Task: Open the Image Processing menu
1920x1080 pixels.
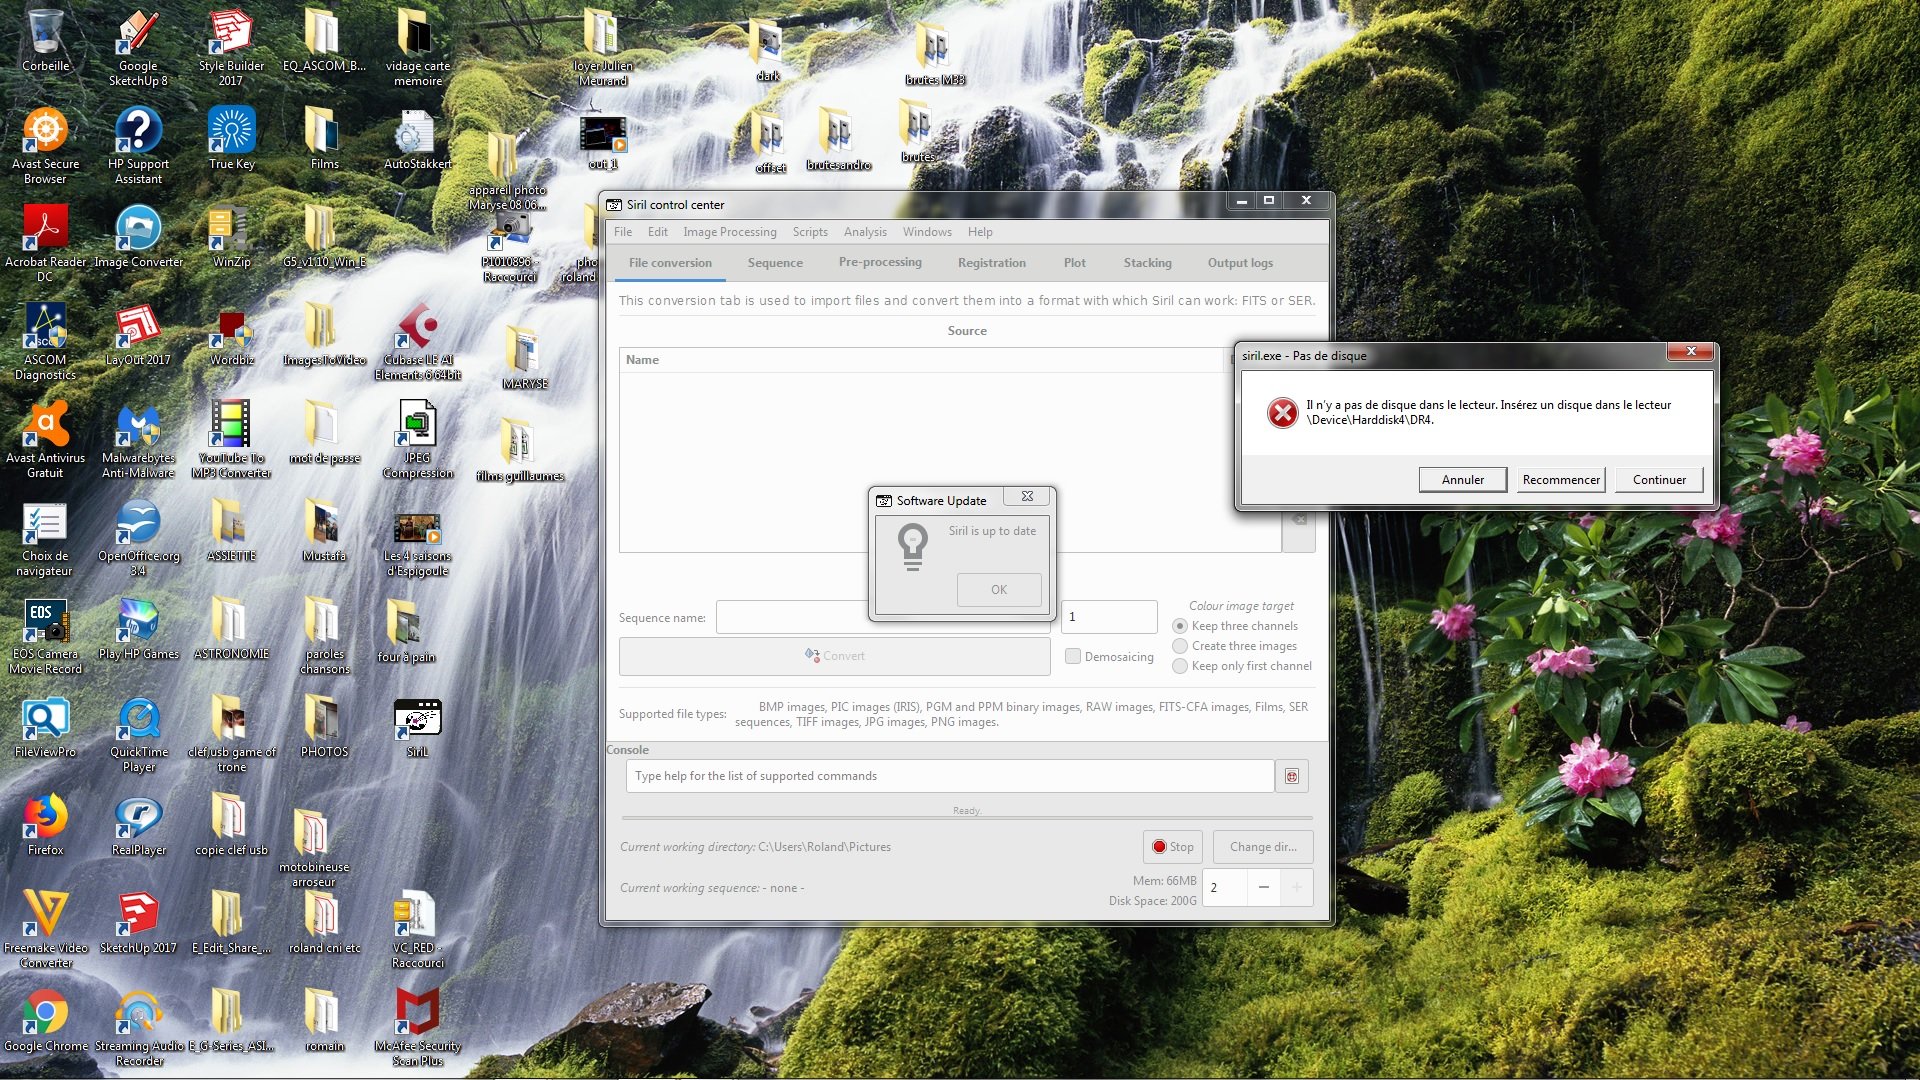Action: pos(729,232)
